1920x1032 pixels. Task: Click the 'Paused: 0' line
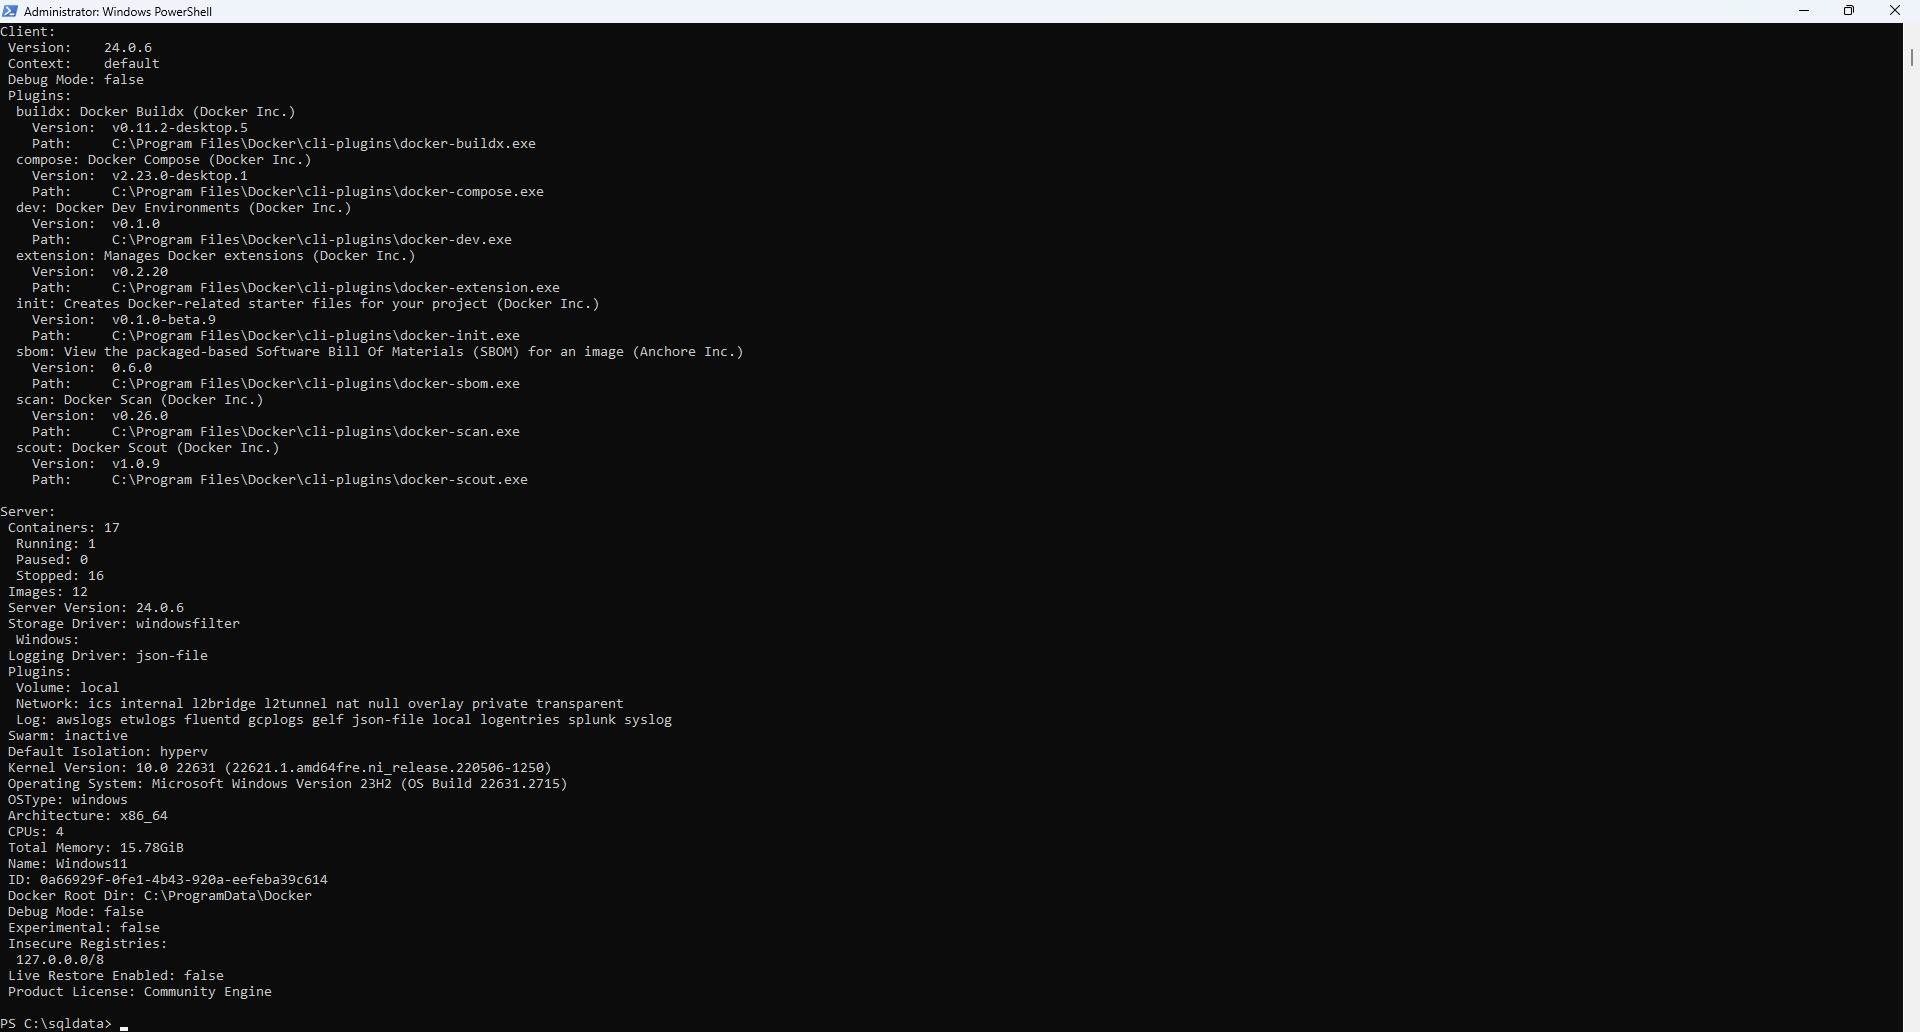coord(52,560)
